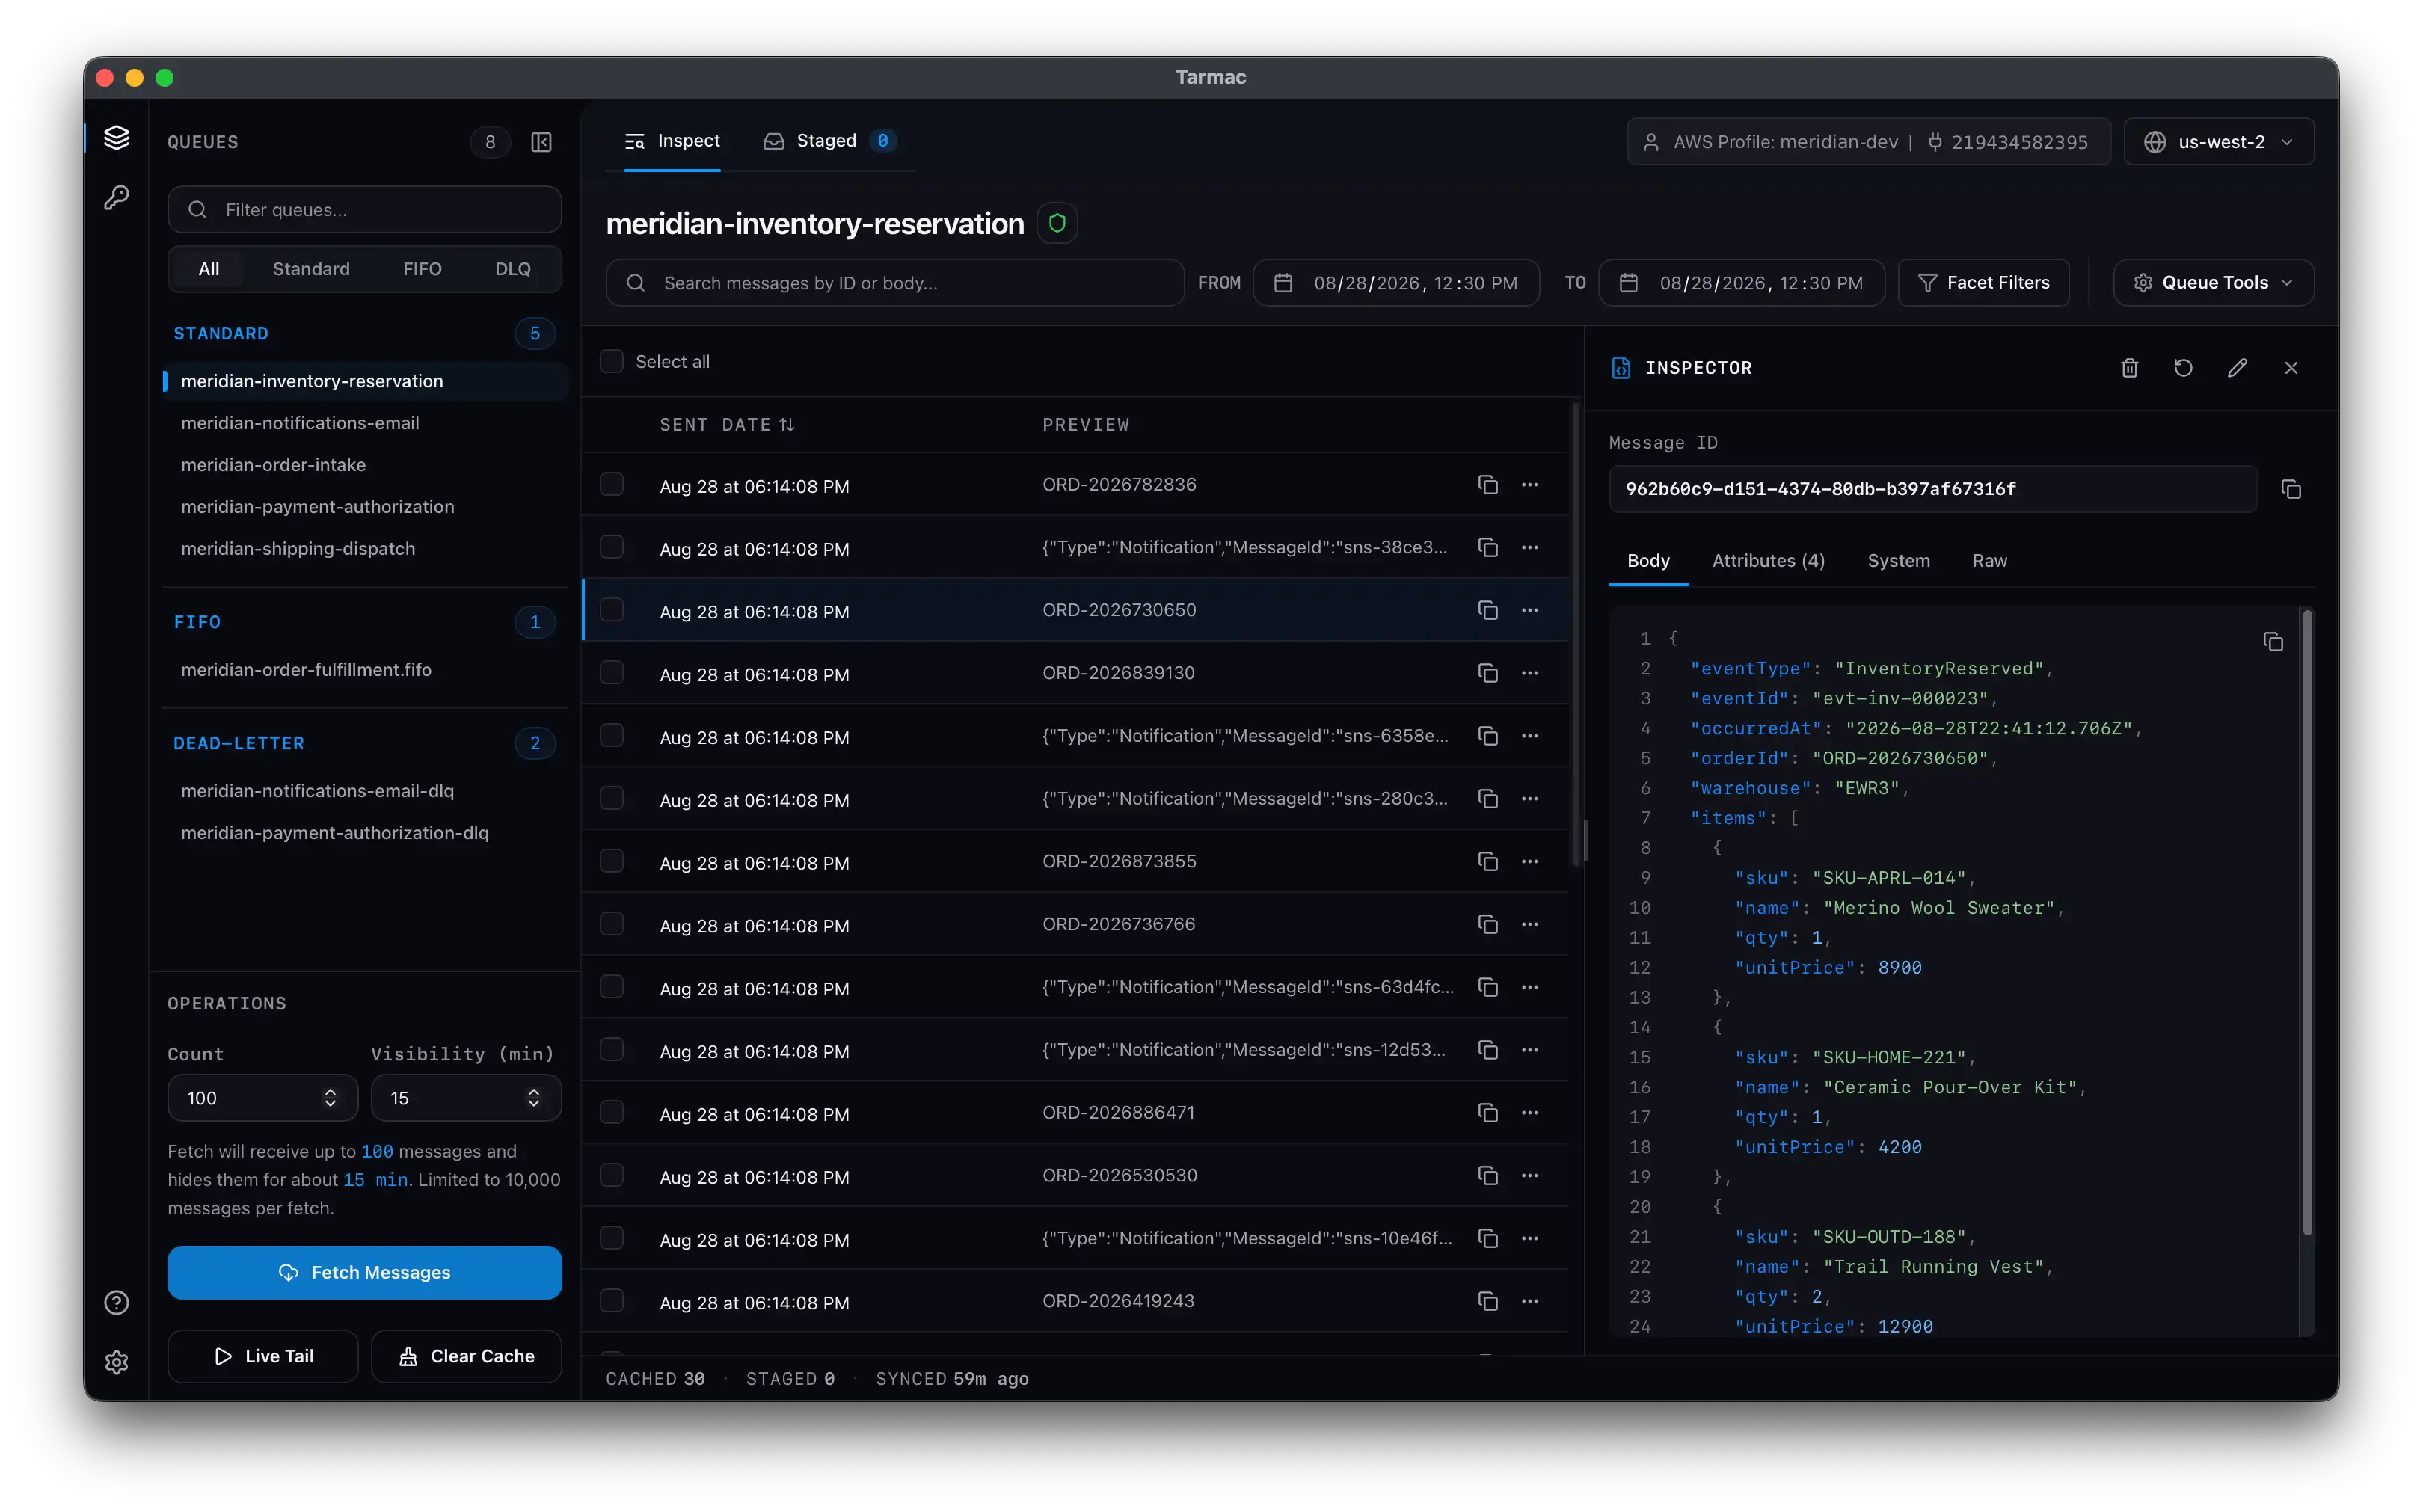
Task: Open the FROM date picker
Action: (x=1396, y=283)
